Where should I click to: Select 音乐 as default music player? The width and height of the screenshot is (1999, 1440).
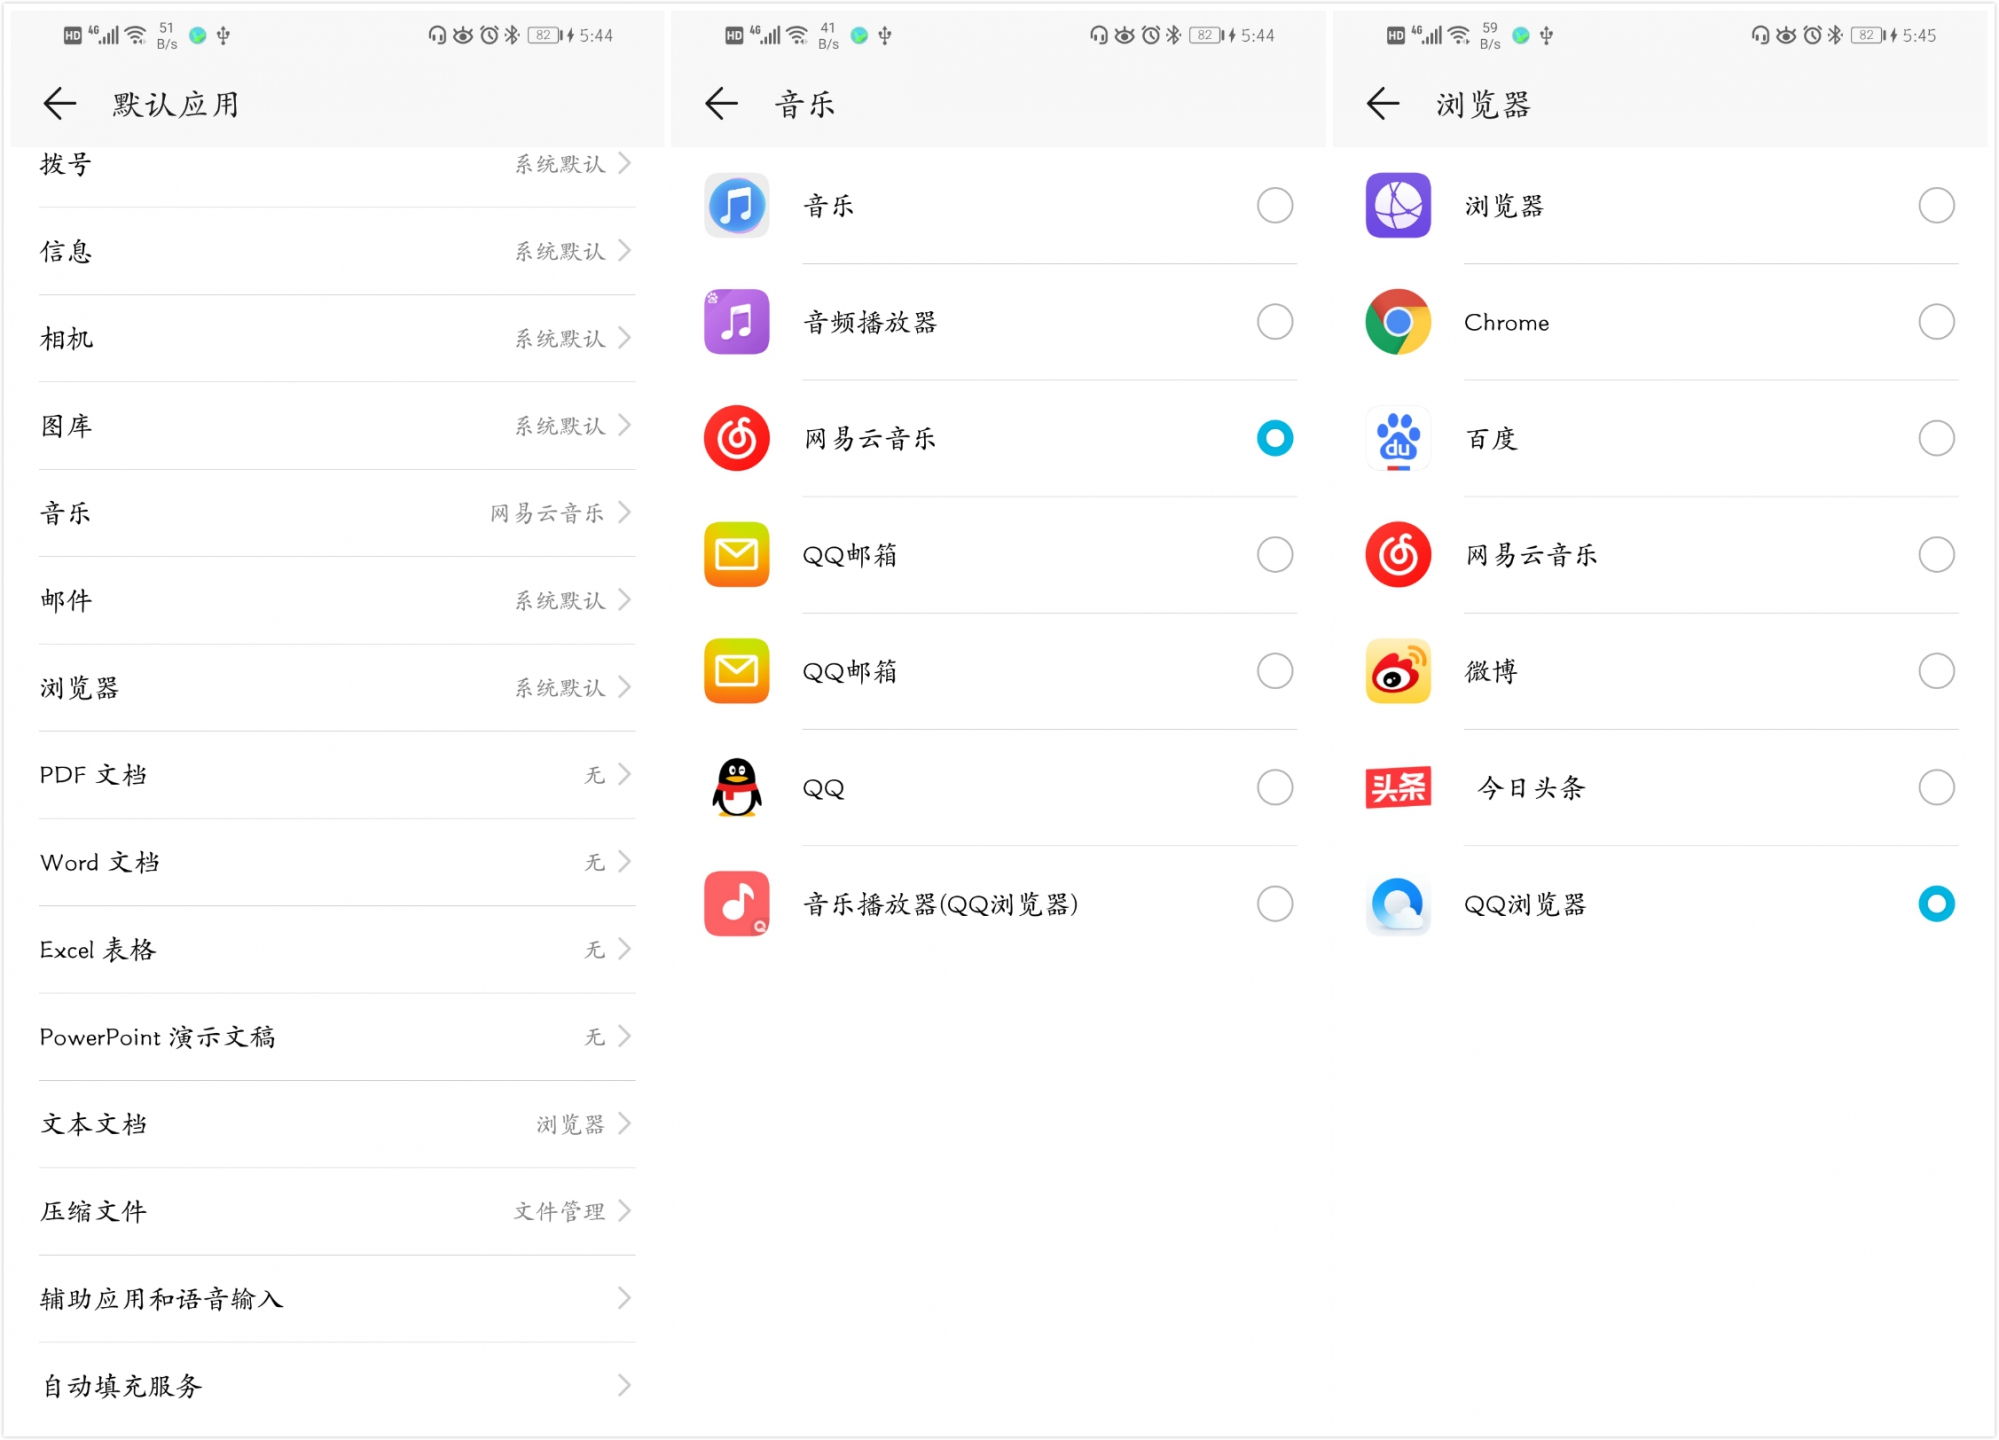click(1273, 205)
